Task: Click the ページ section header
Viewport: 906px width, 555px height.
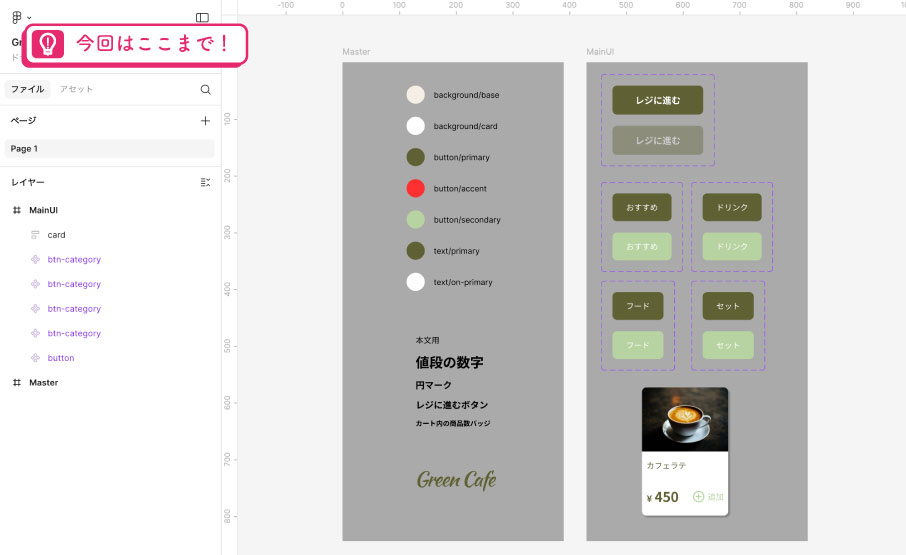Action: [x=24, y=120]
